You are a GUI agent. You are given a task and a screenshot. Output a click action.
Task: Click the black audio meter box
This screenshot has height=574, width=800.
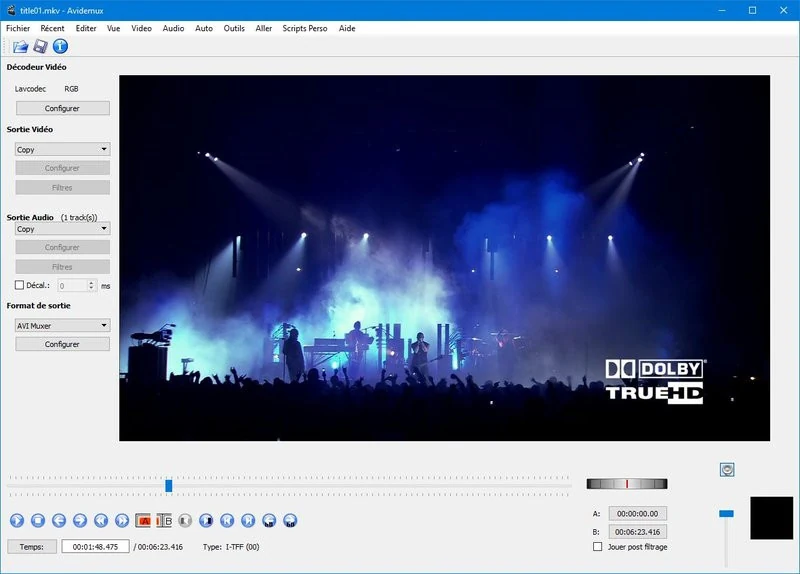[x=771, y=518]
